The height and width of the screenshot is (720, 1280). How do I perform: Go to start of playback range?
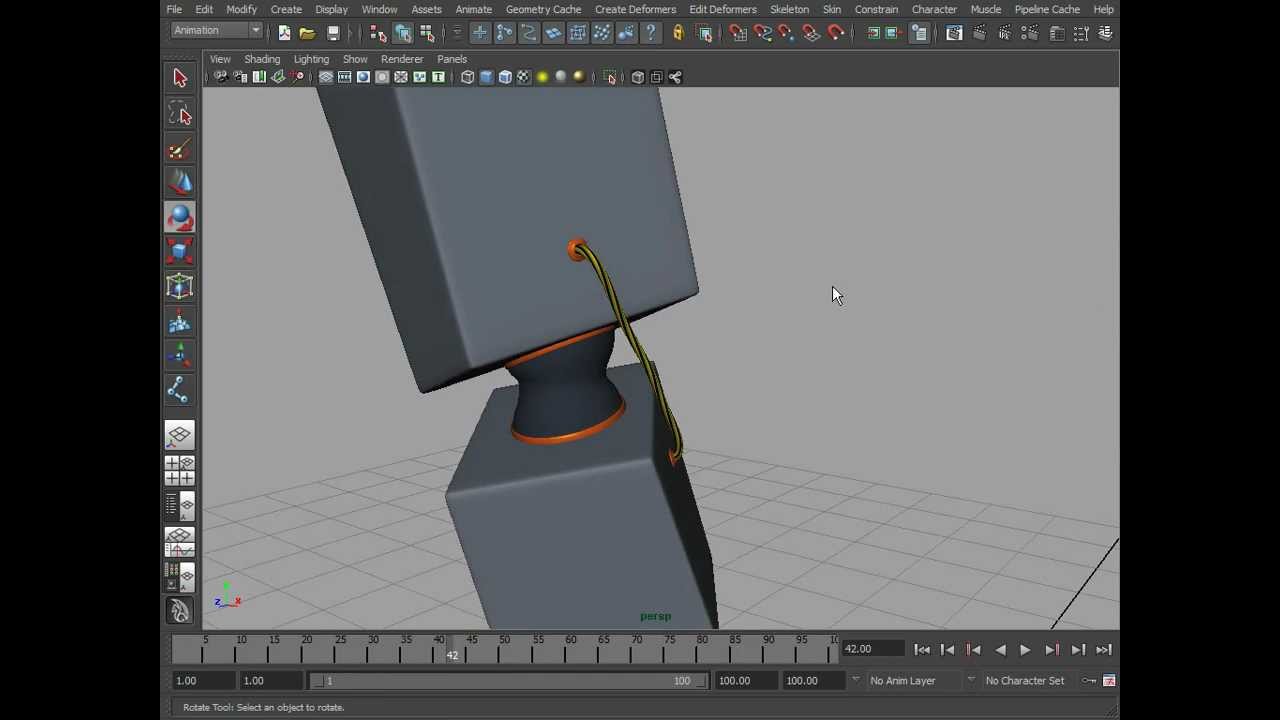(x=922, y=650)
